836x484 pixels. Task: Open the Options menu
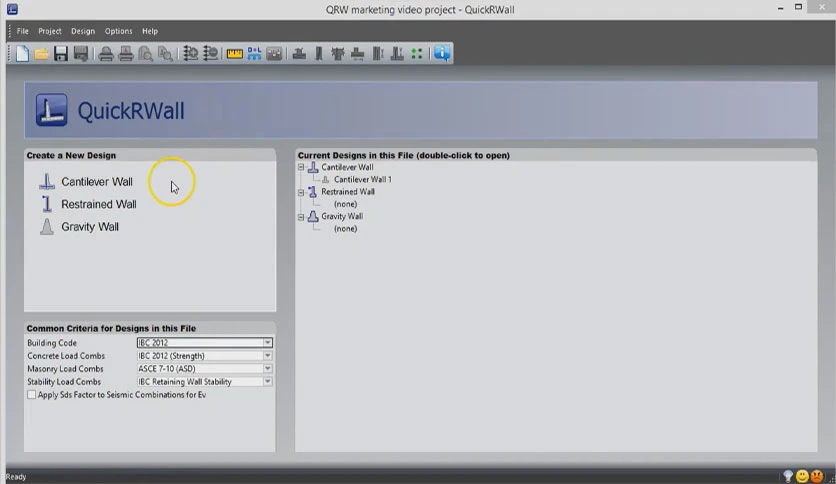(x=118, y=31)
